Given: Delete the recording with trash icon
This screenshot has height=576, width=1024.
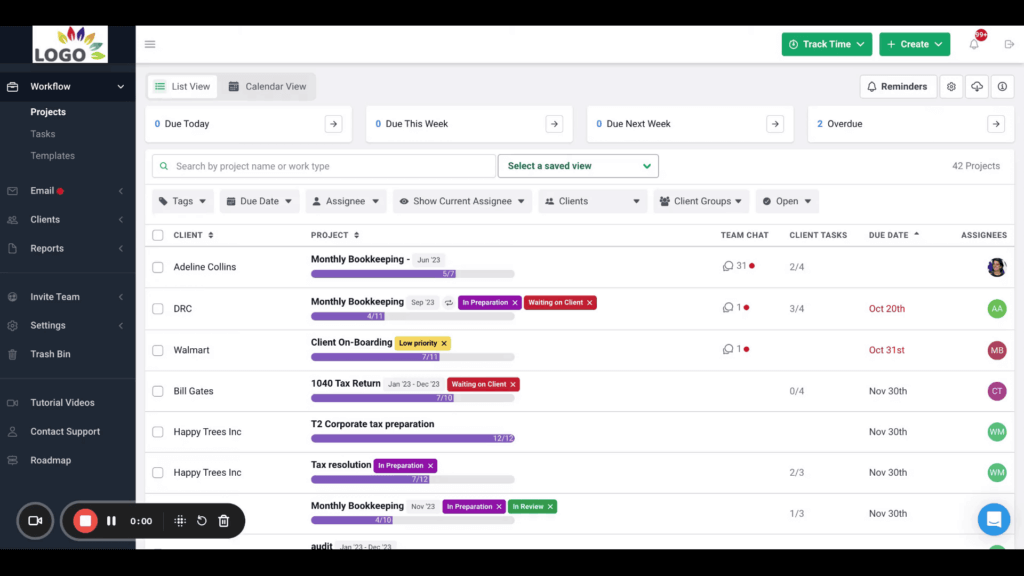Looking at the screenshot, I should [224, 521].
